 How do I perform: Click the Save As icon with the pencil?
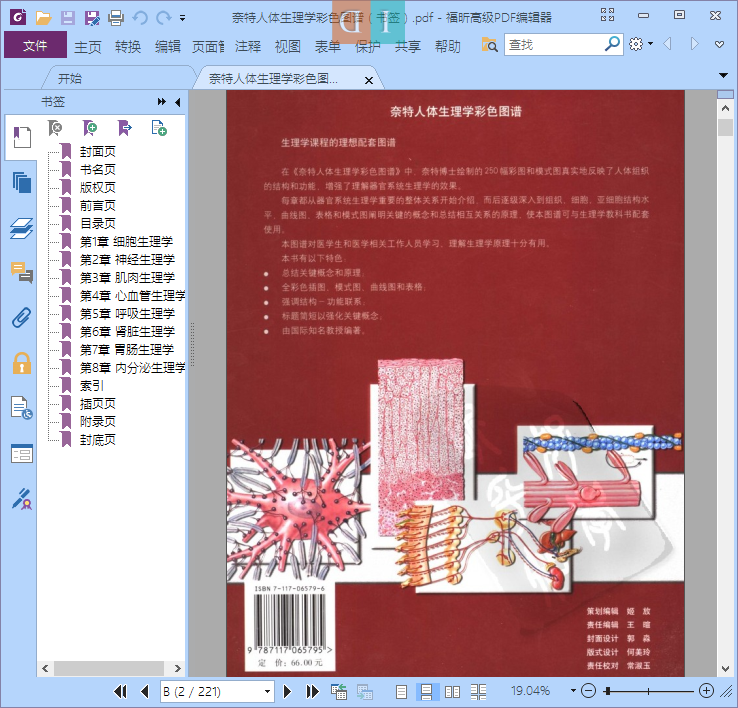(x=92, y=18)
